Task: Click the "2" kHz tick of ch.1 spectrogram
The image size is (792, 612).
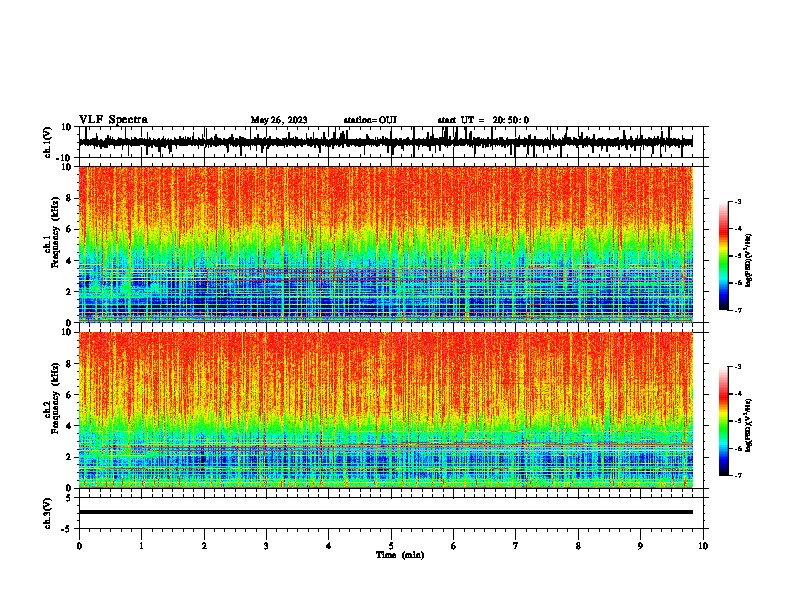Action: point(70,291)
